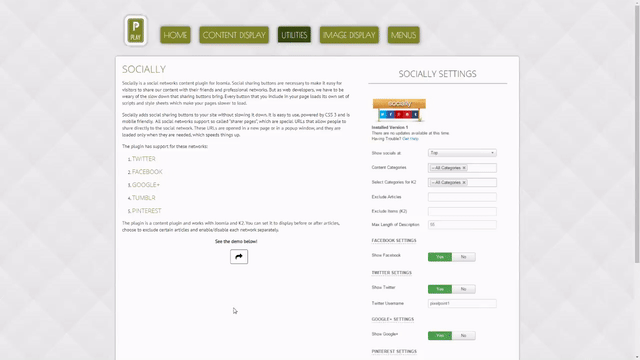Screen dimensions: 640x360
Task: Set Show Google+ to Yes
Action: tap(440, 336)
